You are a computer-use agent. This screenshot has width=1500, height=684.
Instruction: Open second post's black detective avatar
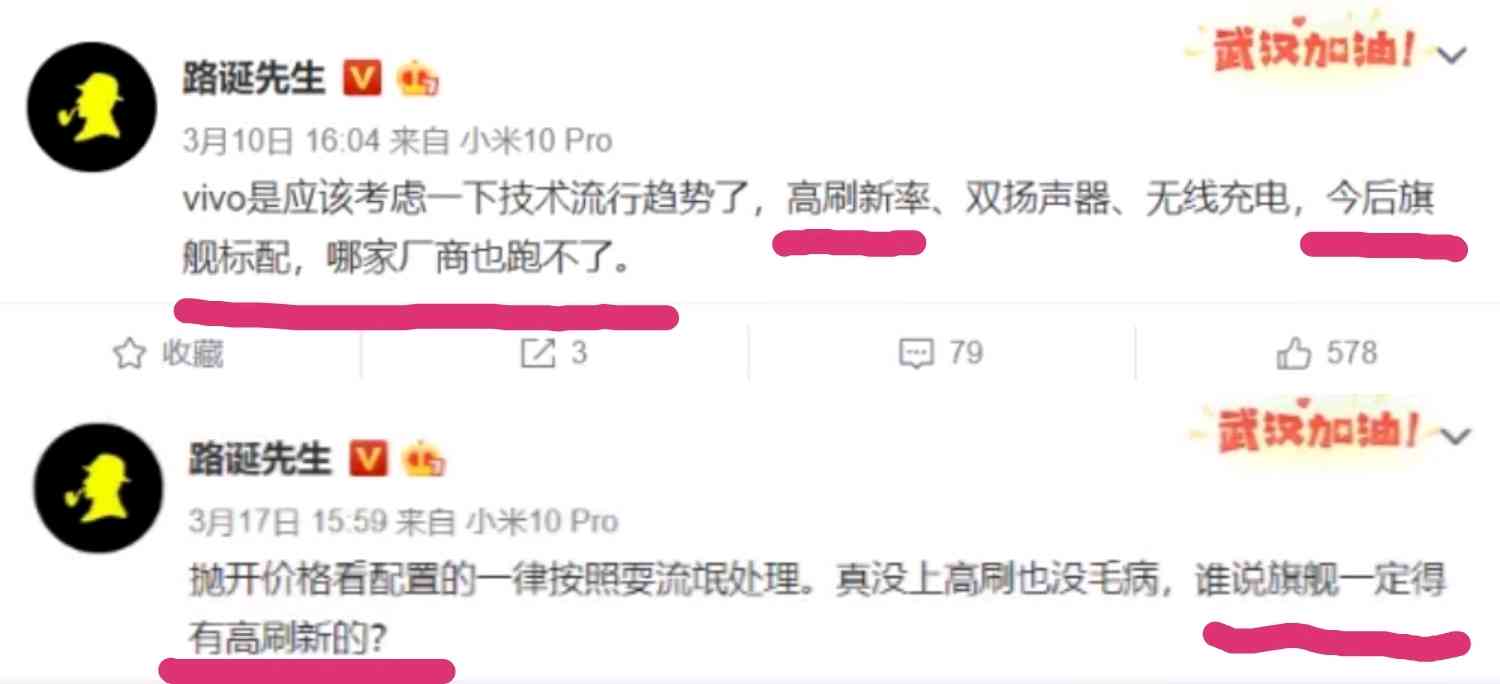click(97, 488)
